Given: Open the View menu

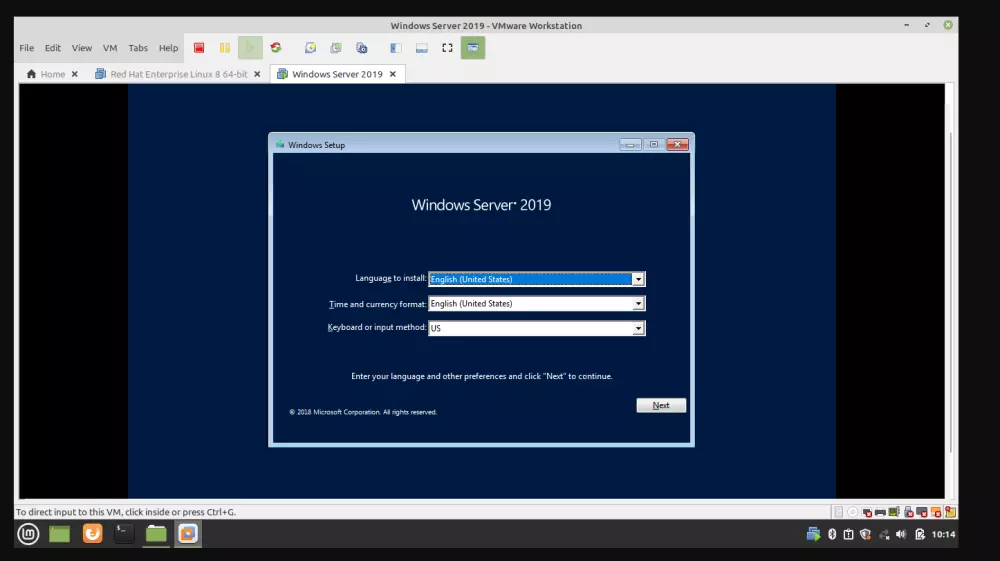Looking at the screenshot, I should 82,48.
